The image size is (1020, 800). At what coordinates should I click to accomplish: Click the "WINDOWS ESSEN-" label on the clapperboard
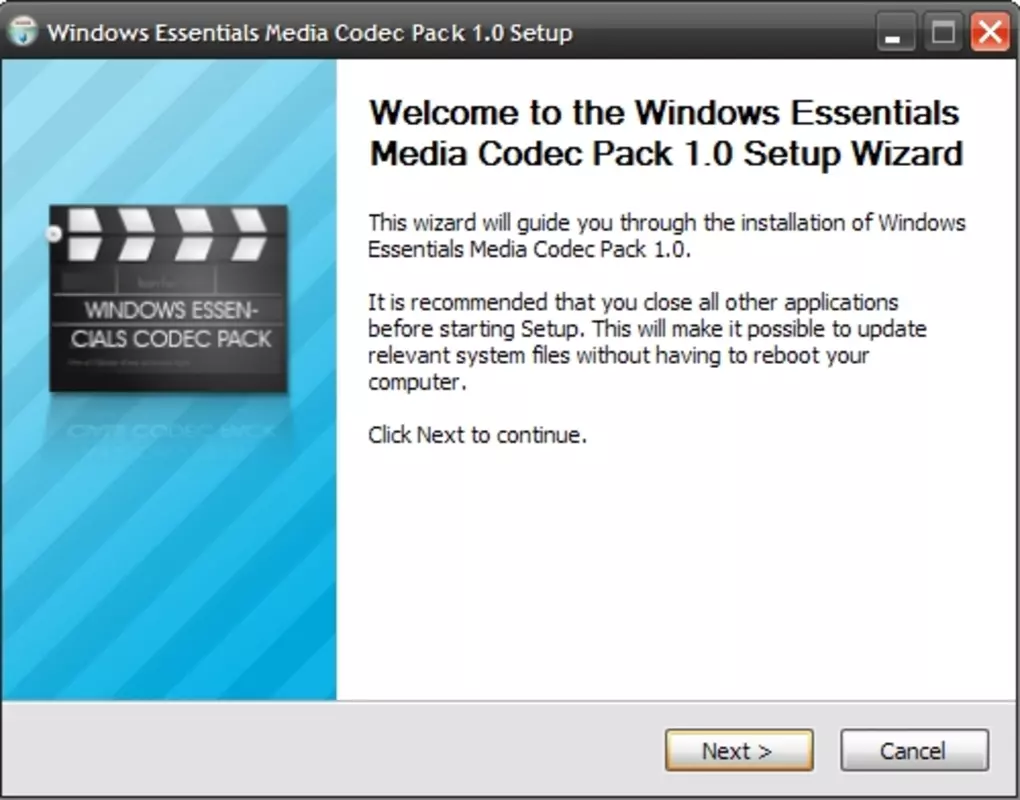[172, 310]
